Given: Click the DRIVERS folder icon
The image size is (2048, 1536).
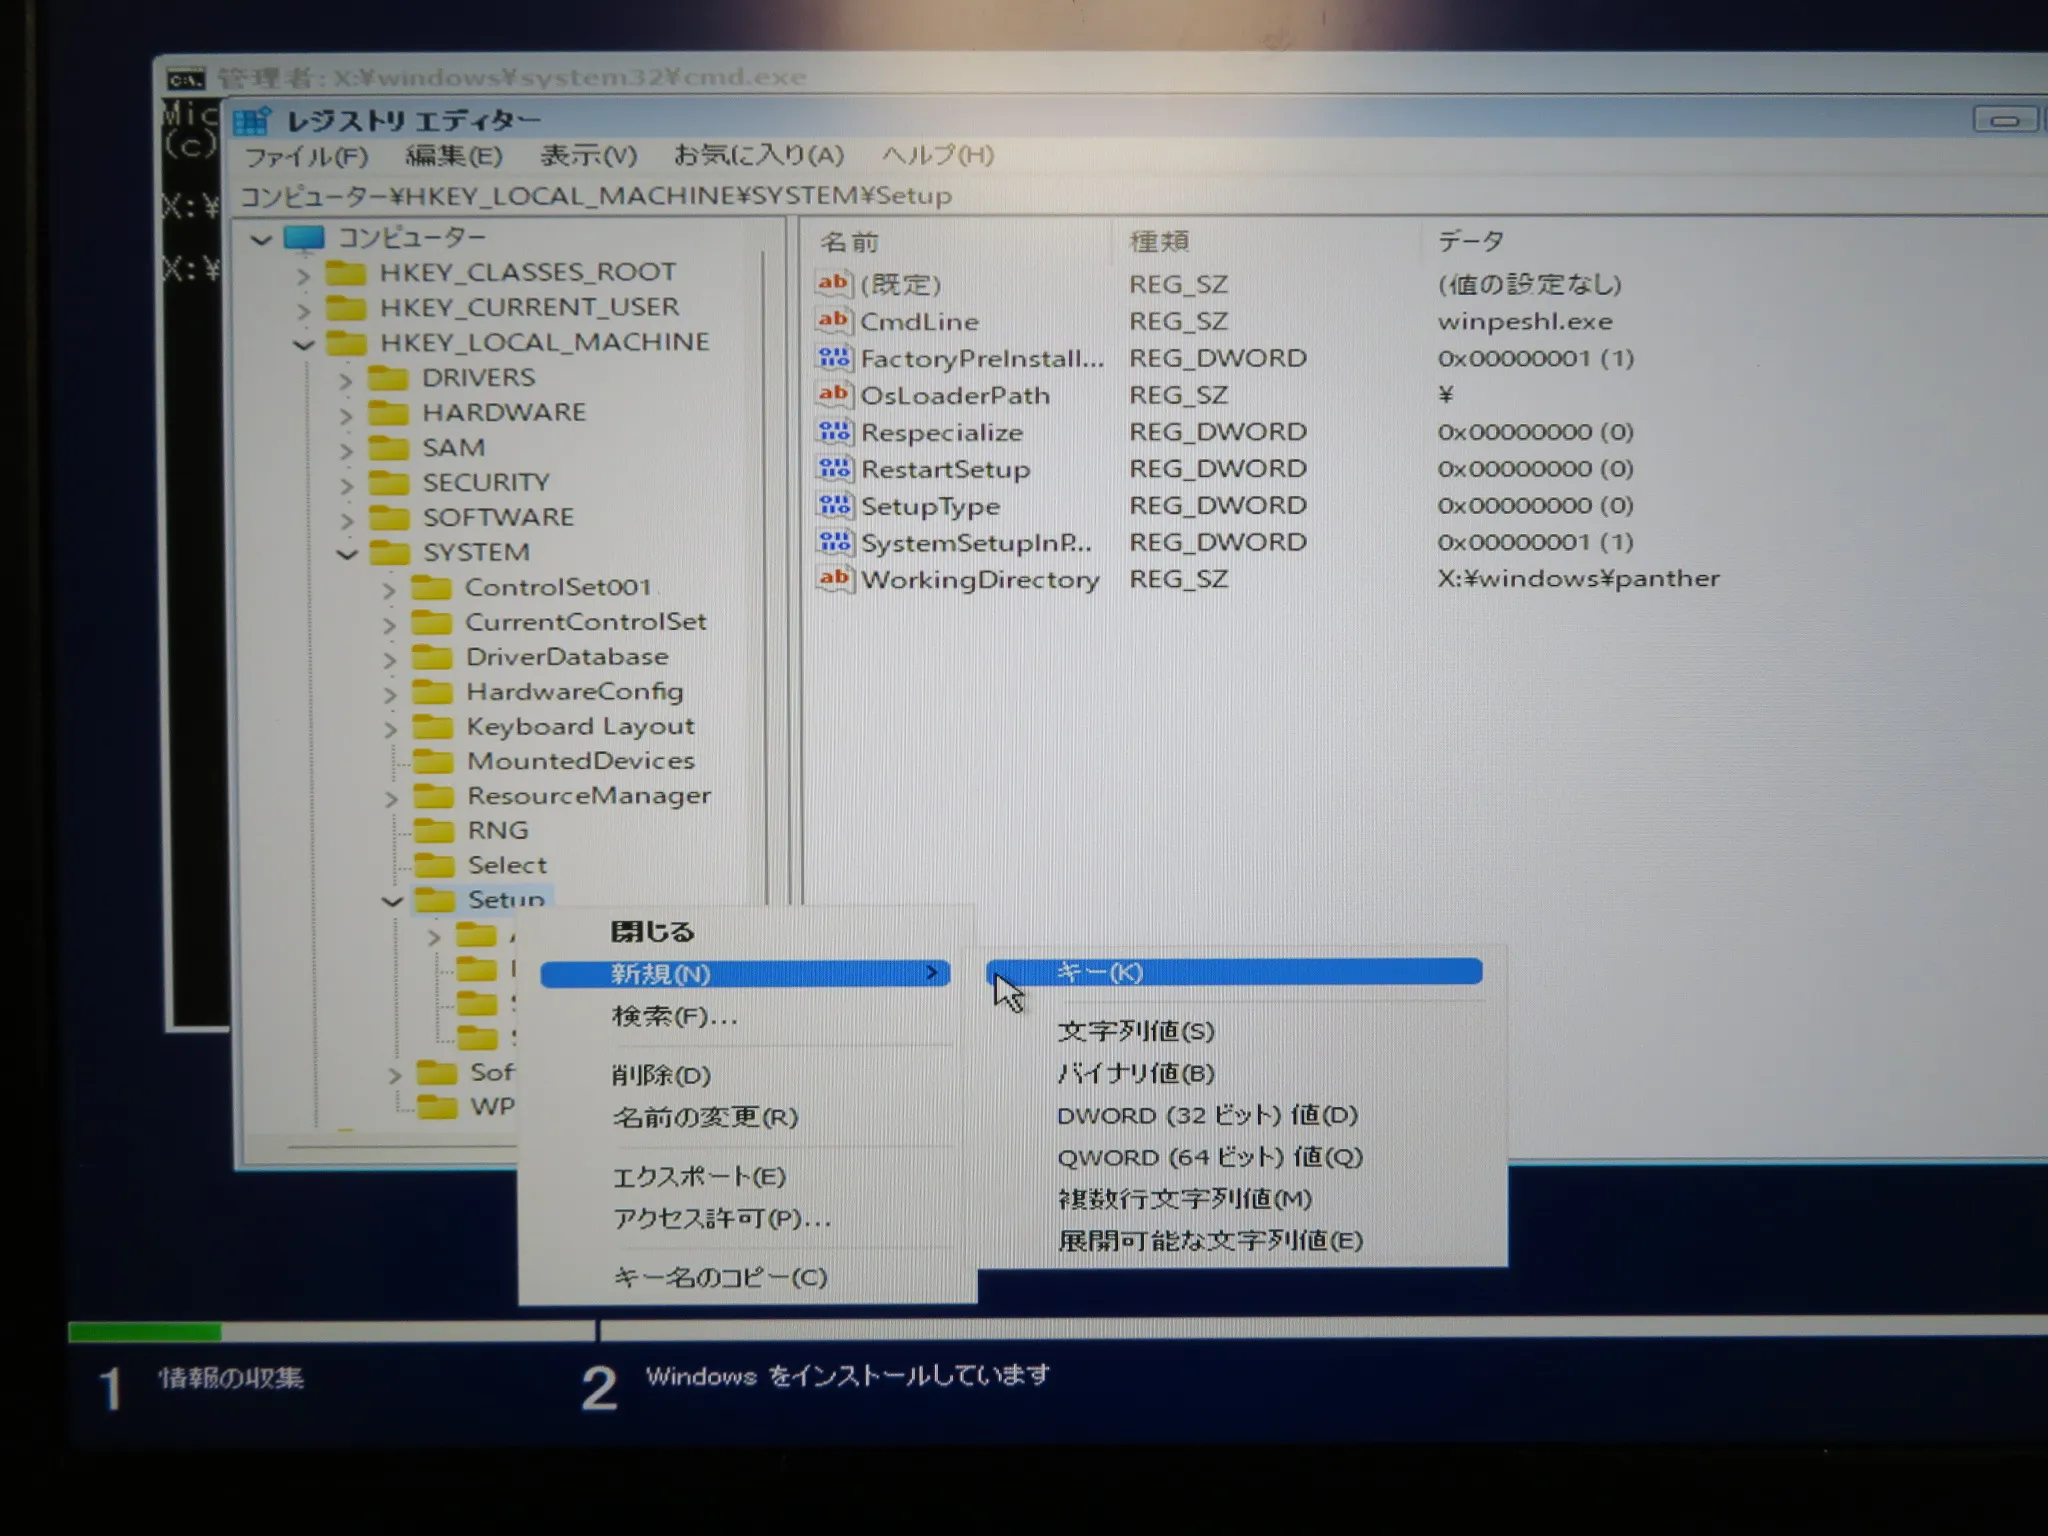Looking at the screenshot, I should click(x=388, y=378).
